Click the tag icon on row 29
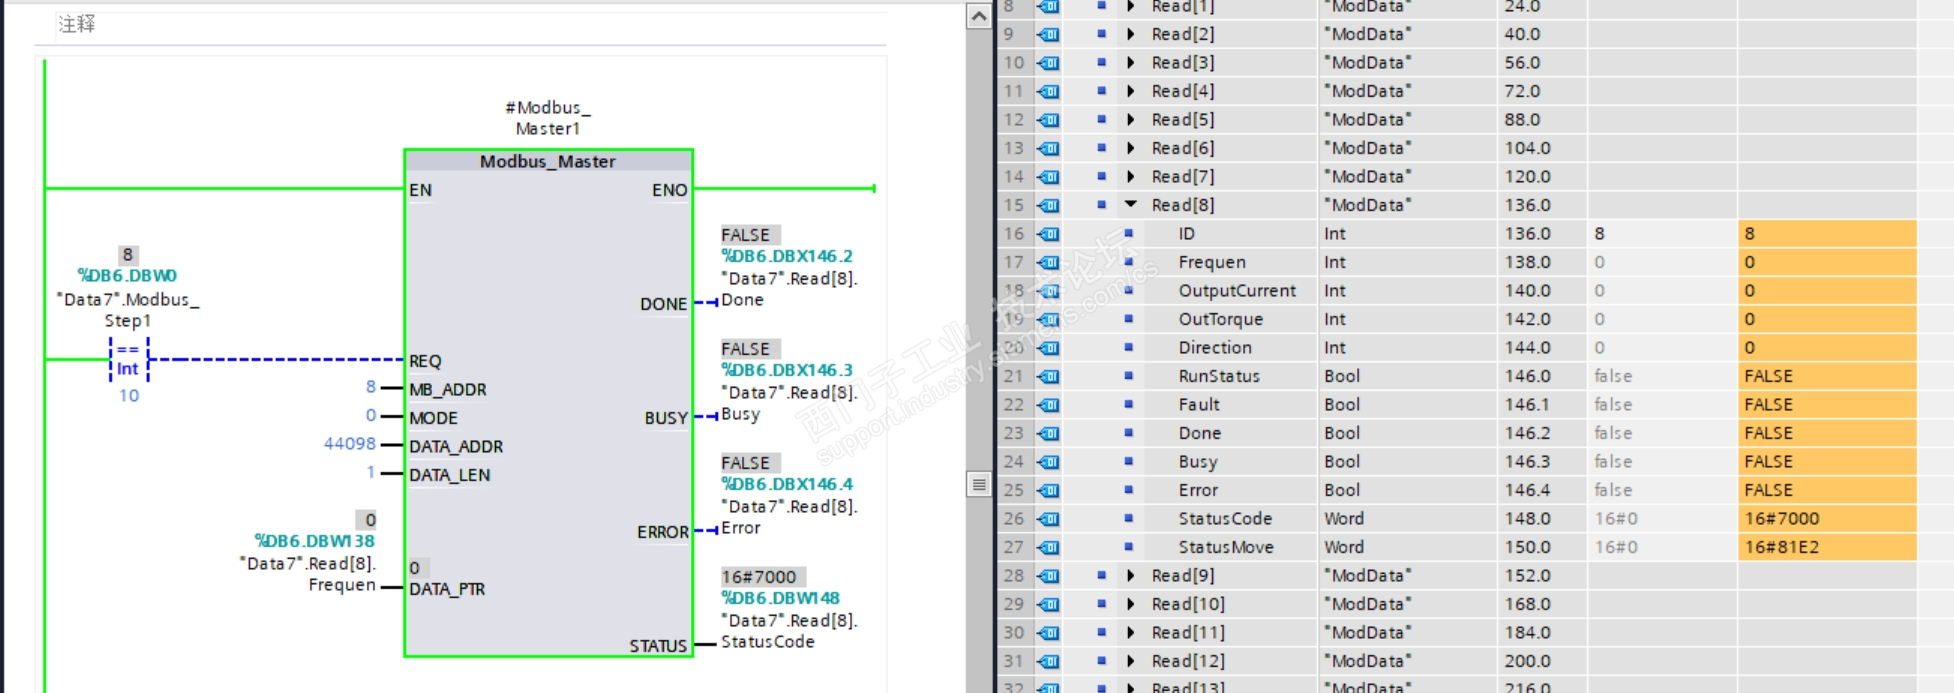Screen dimensions: 1954x693 1048,604
